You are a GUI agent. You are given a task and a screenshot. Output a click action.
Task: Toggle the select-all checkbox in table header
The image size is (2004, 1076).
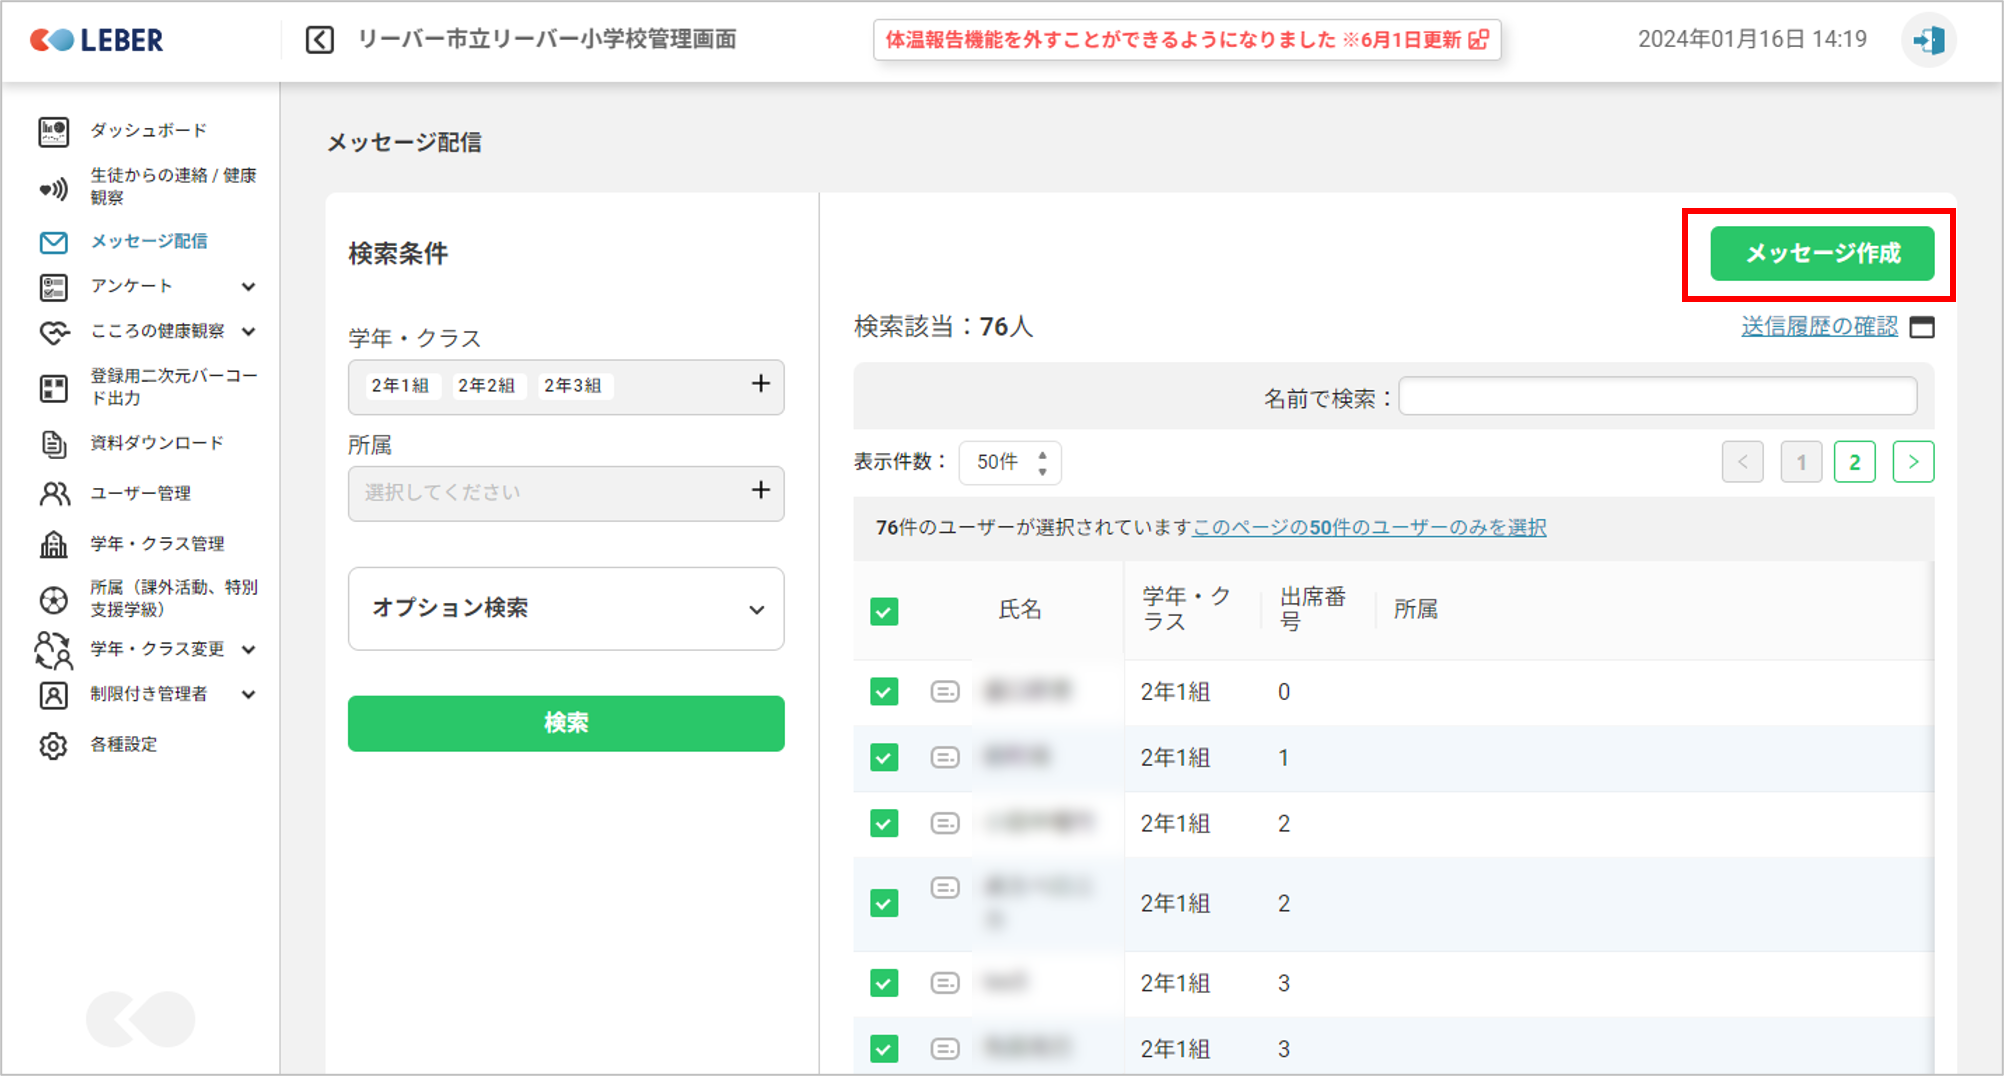(x=884, y=611)
